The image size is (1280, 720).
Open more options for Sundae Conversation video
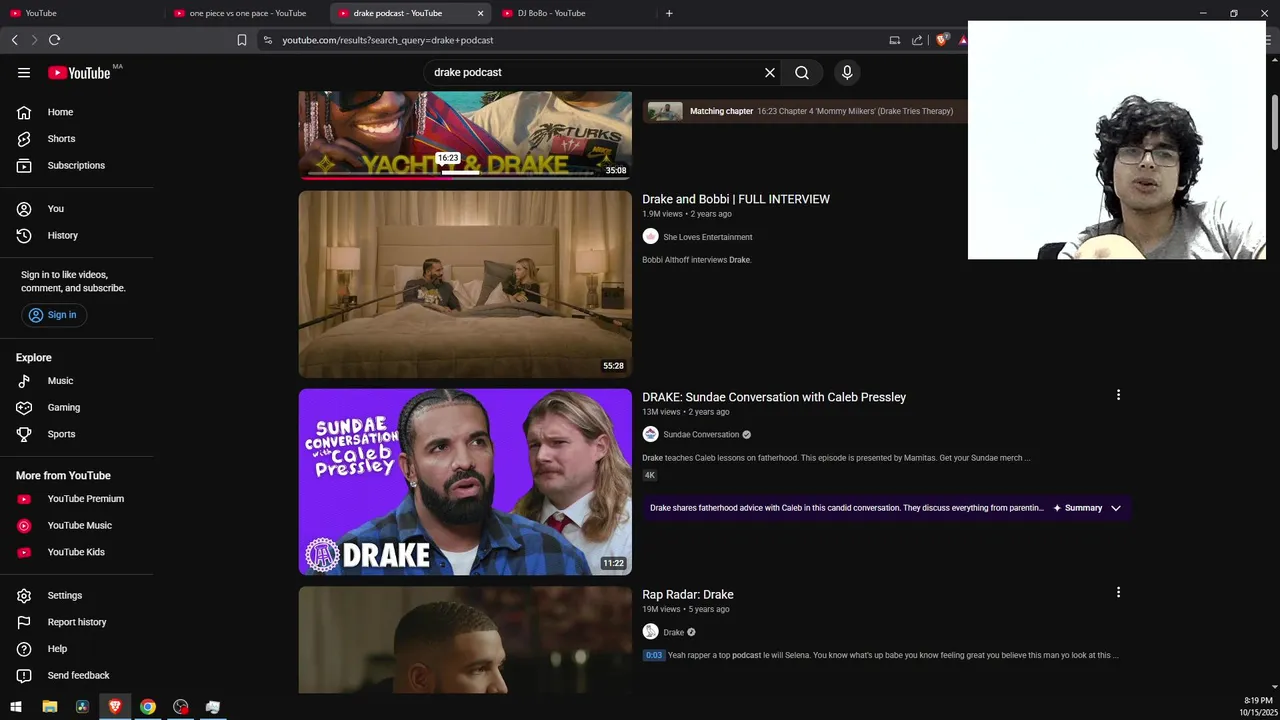click(x=1118, y=395)
